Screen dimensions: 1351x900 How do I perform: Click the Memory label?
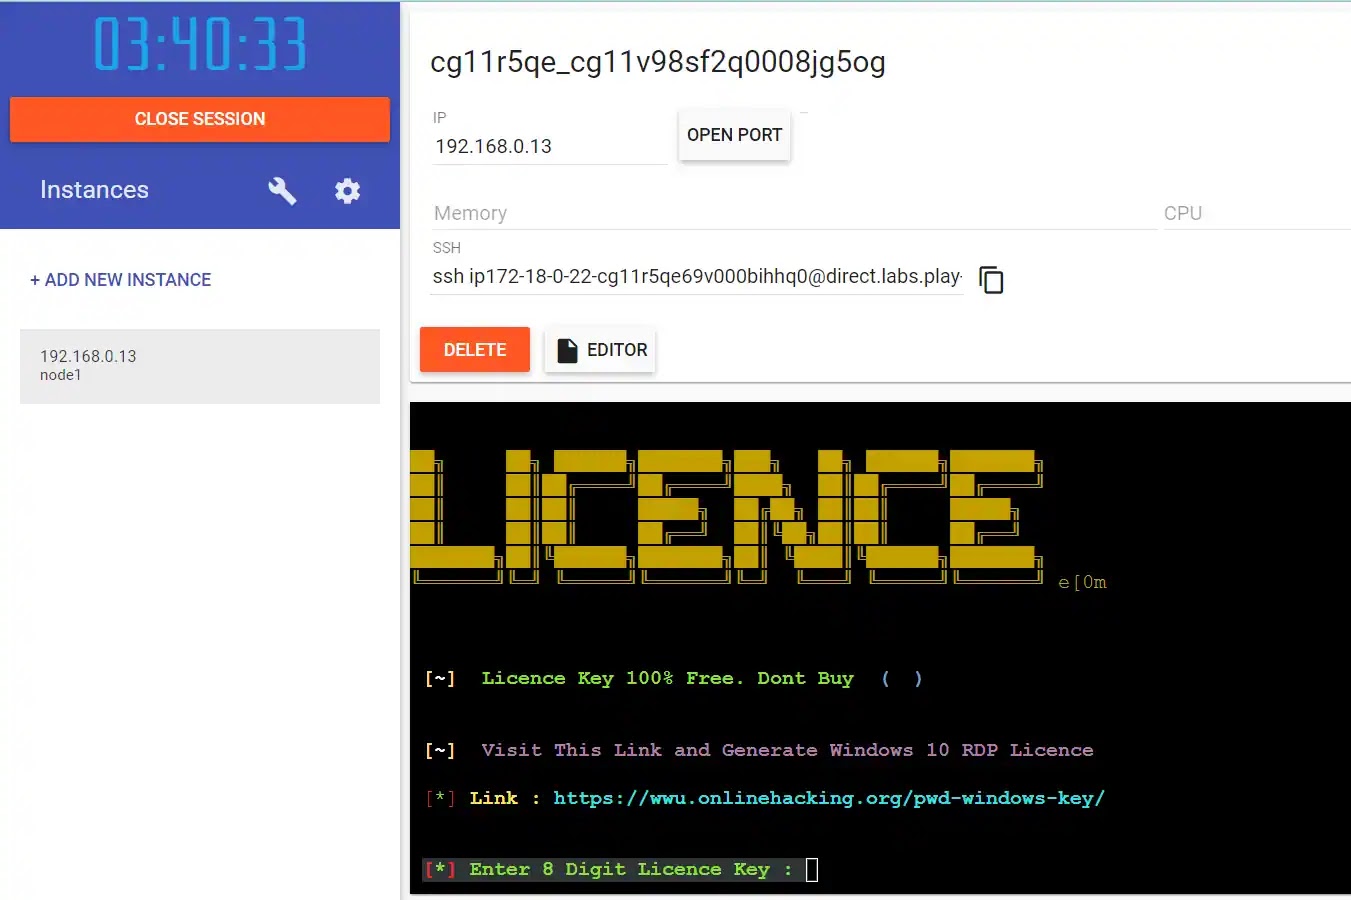(470, 213)
